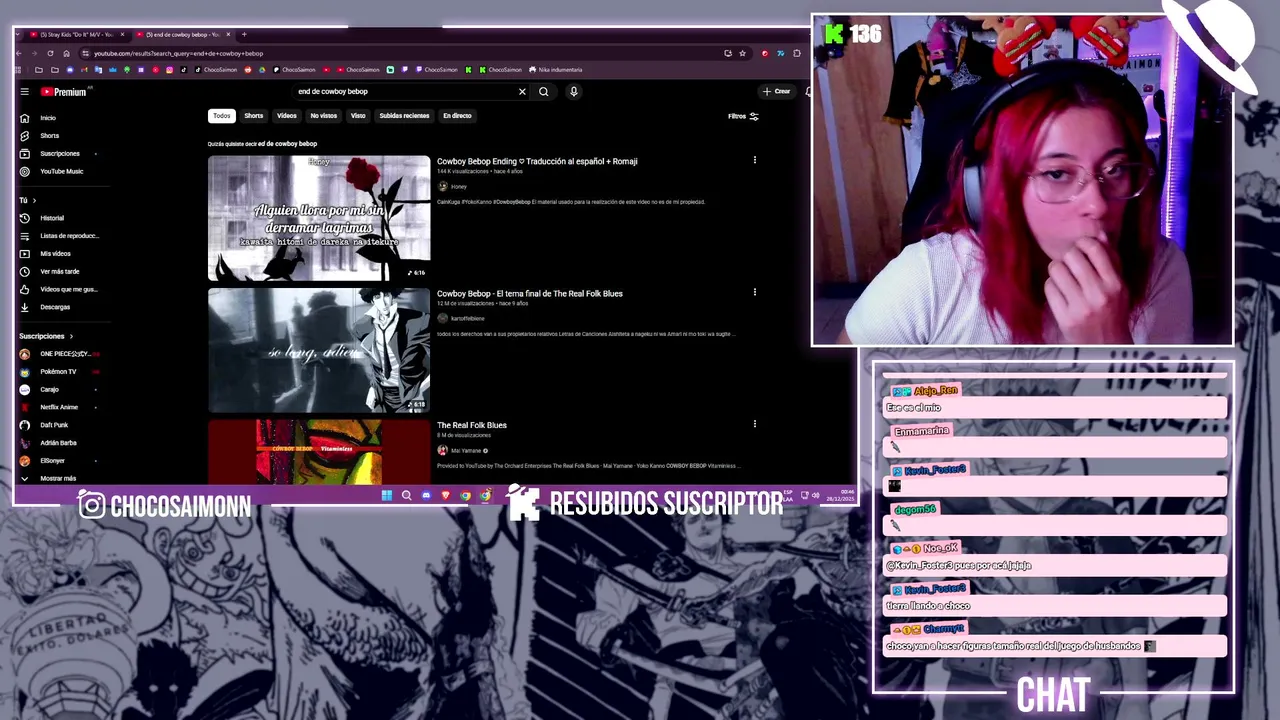Select the Visto filter chip
The height and width of the screenshot is (720, 1280).
click(358, 116)
